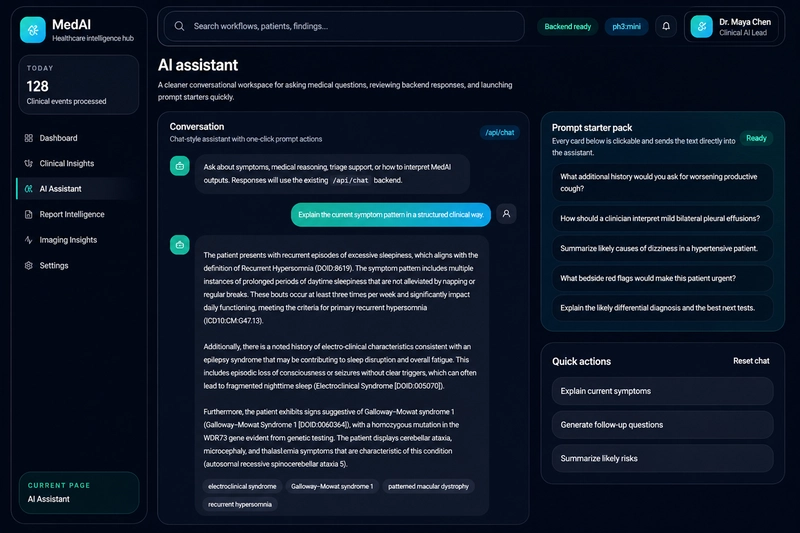Focus the search workflows input field
Screen dimensions: 800x533
344,26
